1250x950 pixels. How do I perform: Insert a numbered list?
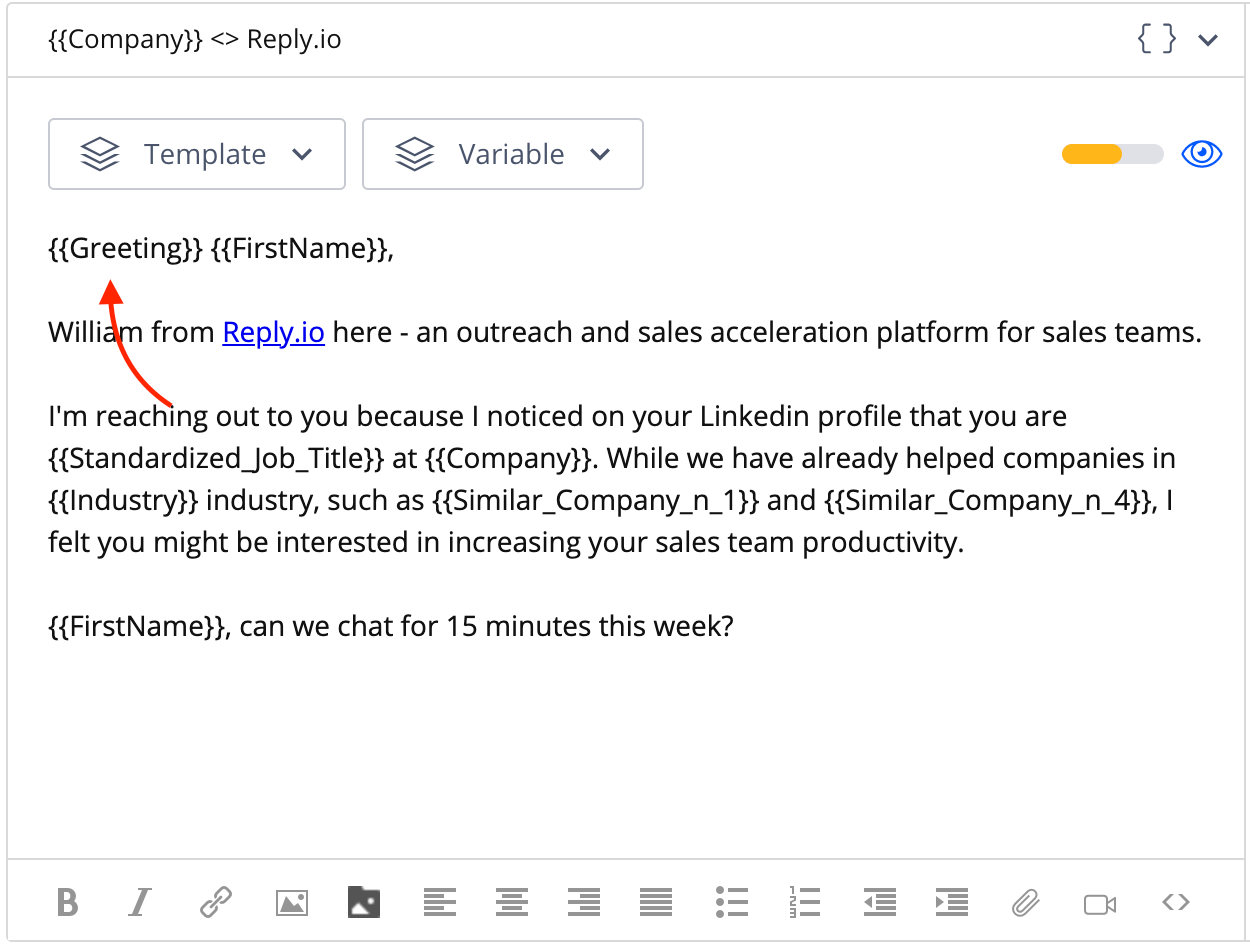(804, 903)
